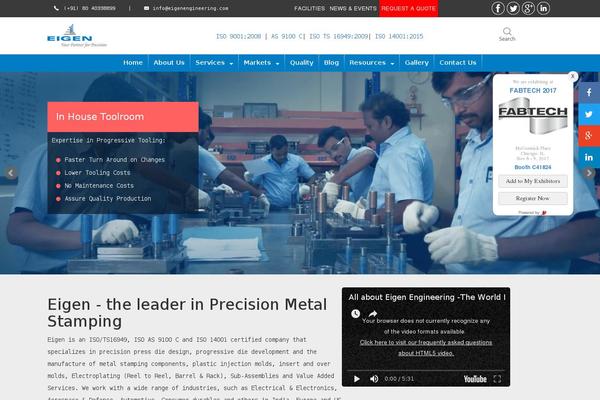Screen dimensions: 600x400
Task: Open the Gallery menu item
Action: 417,63
